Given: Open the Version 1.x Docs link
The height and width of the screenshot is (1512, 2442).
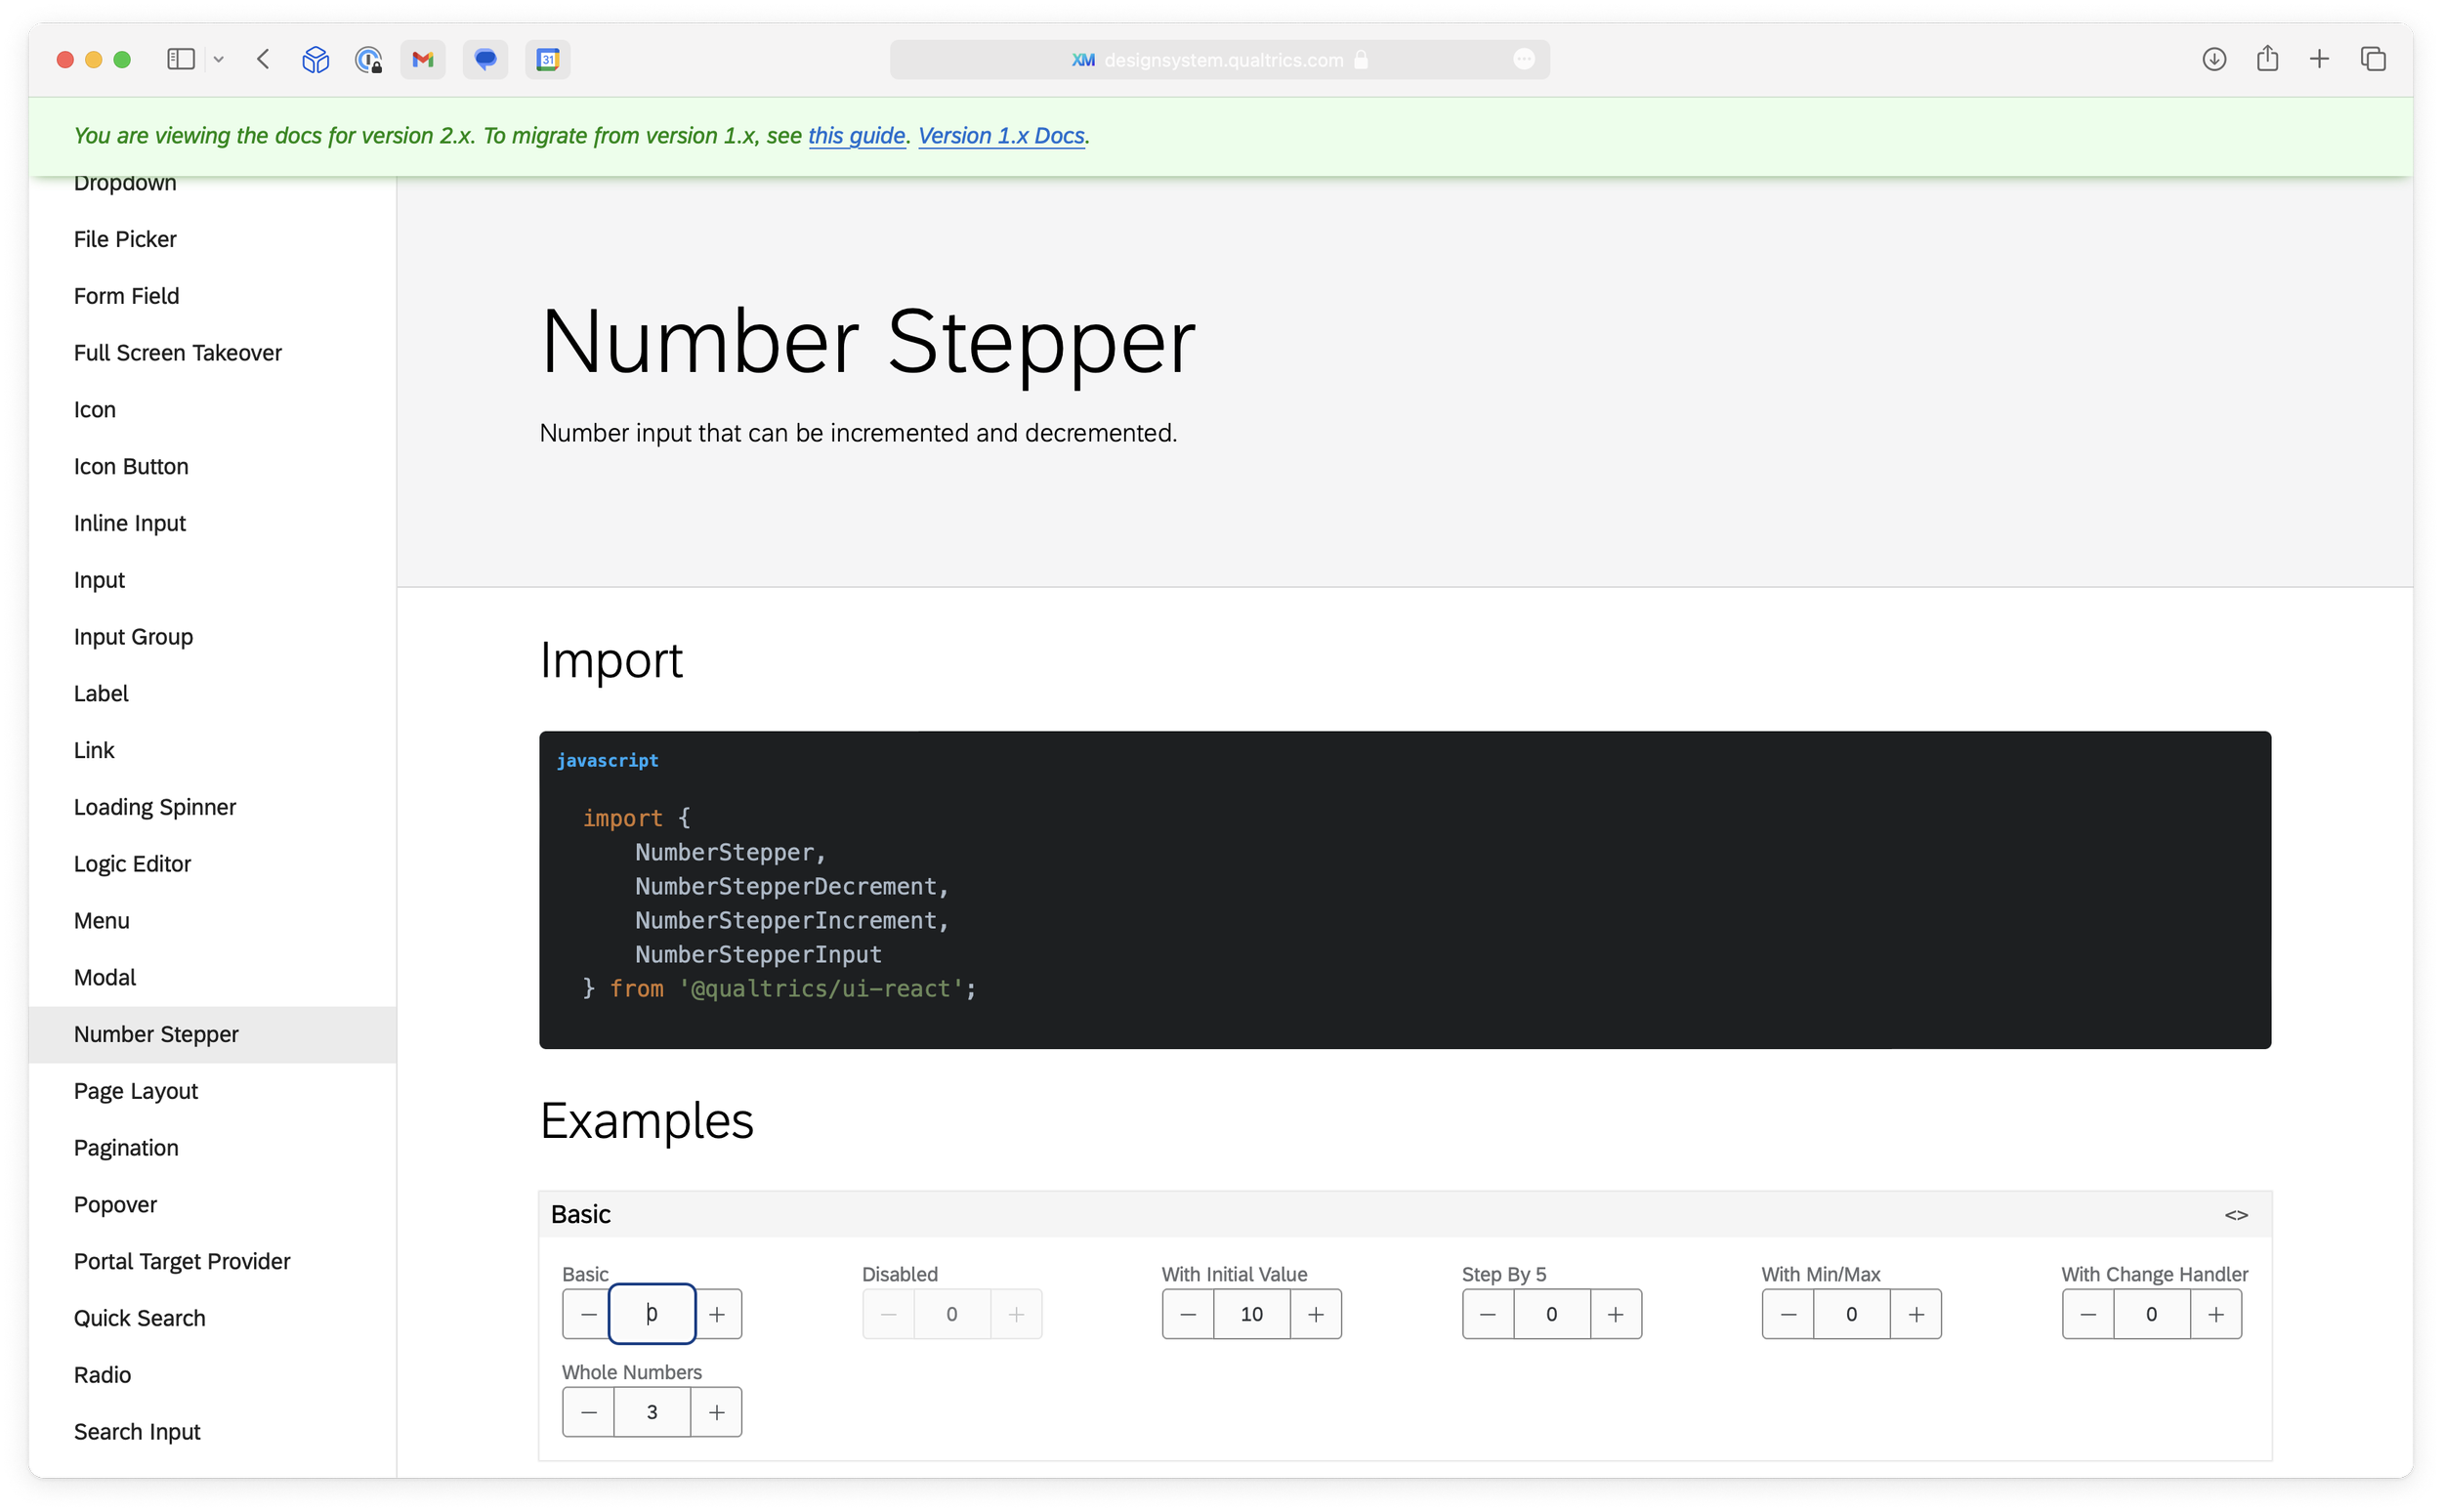Looking at the screenshot, I should click(x=1001, y=136).
